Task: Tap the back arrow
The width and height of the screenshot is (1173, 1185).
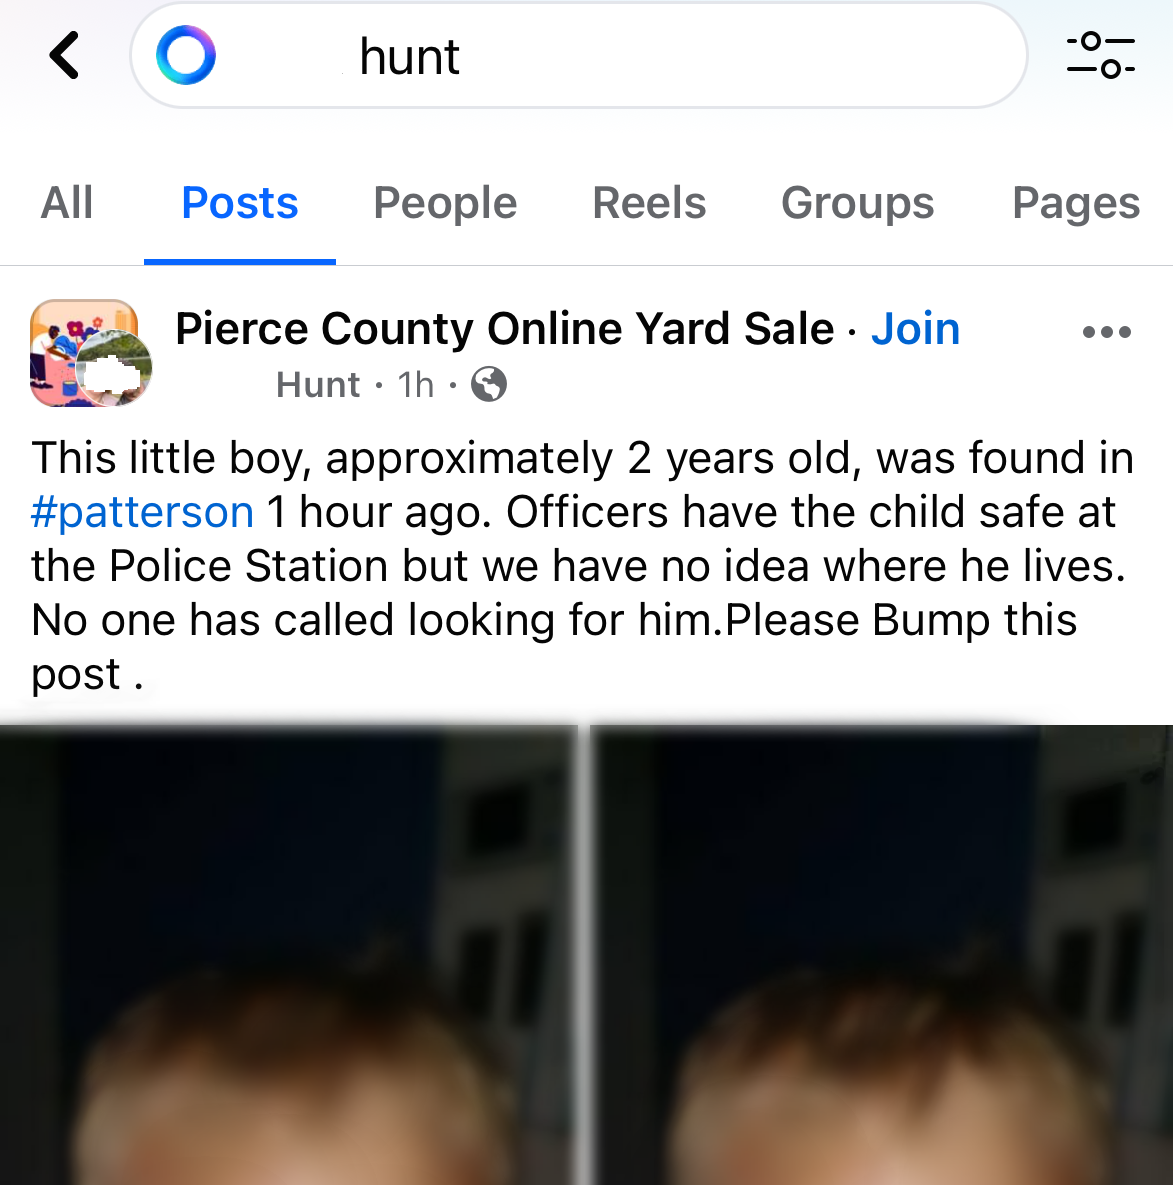Action: click(x=65, y=55)
